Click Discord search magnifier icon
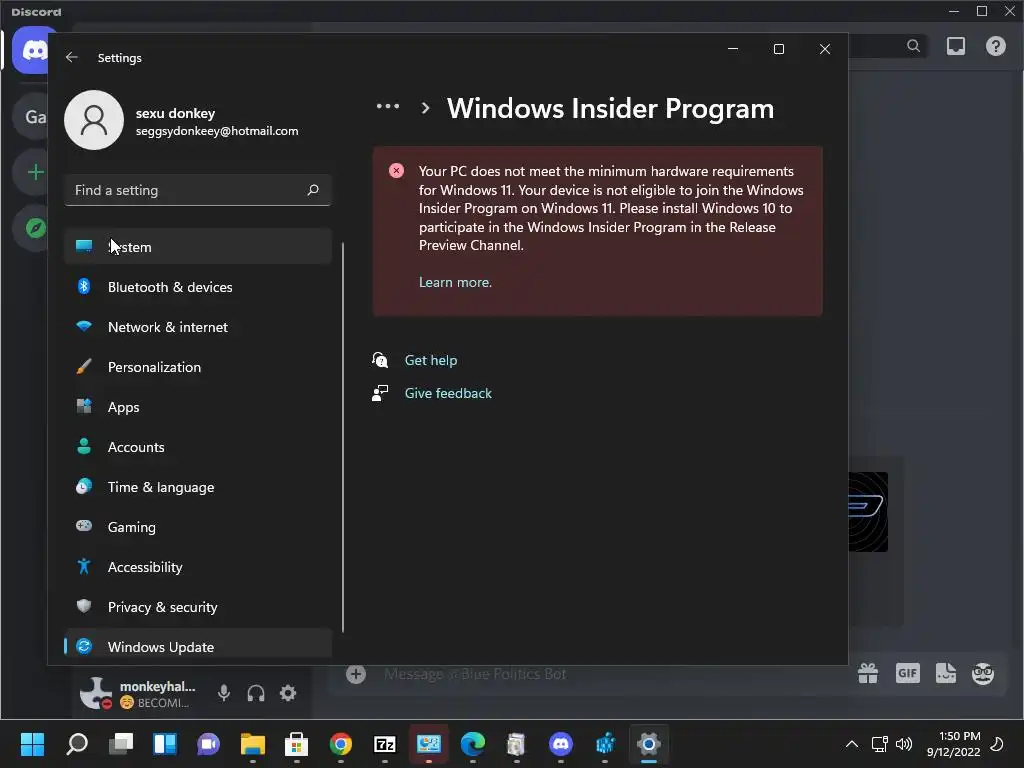This screenshot has height=768, width=1024. [x=914, y=46]
